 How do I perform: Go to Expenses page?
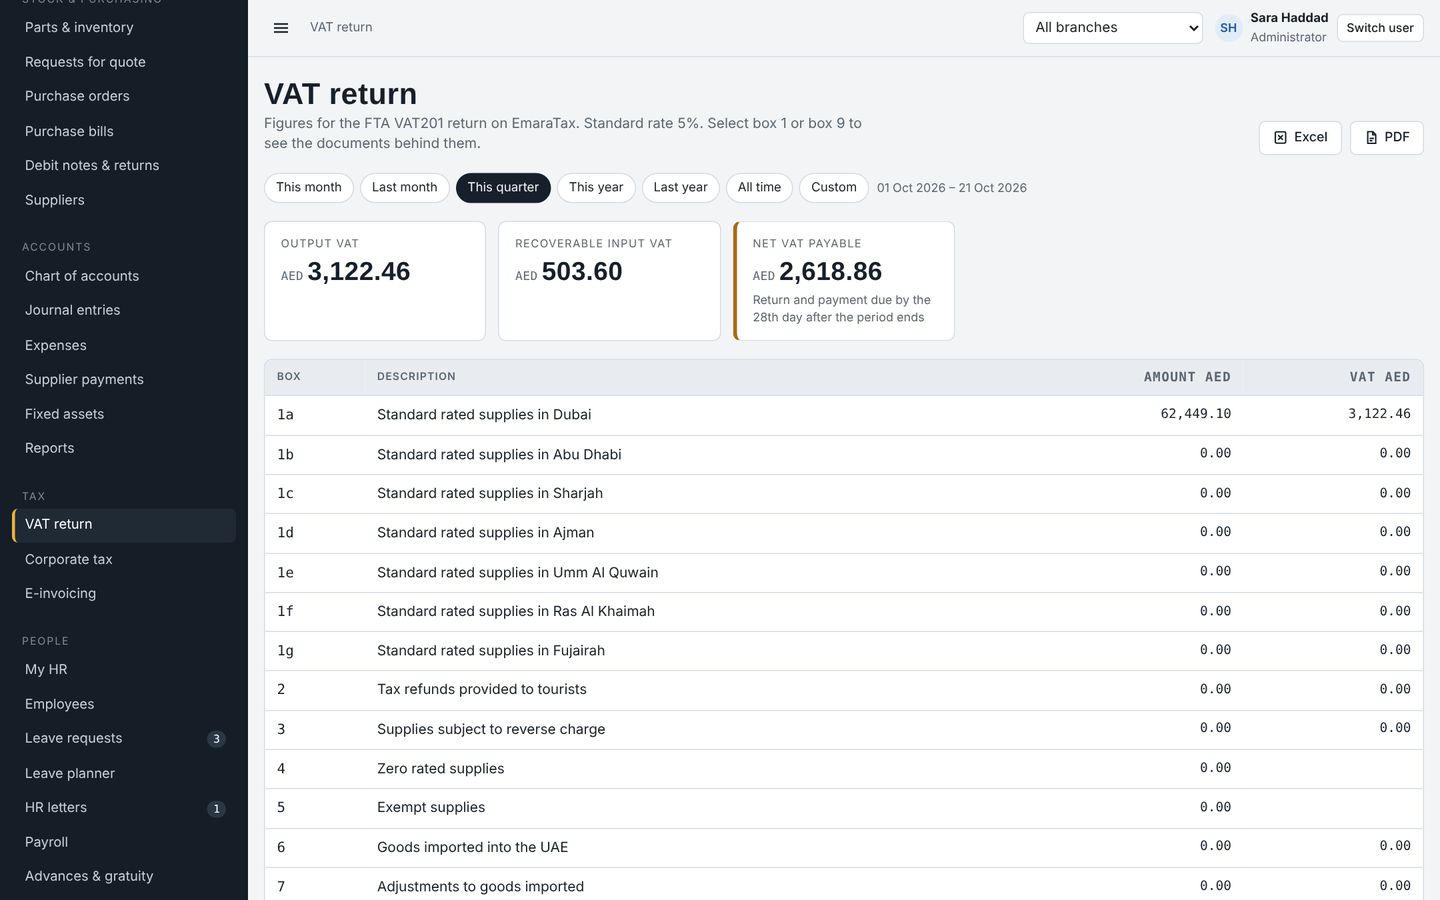(124, 345)
